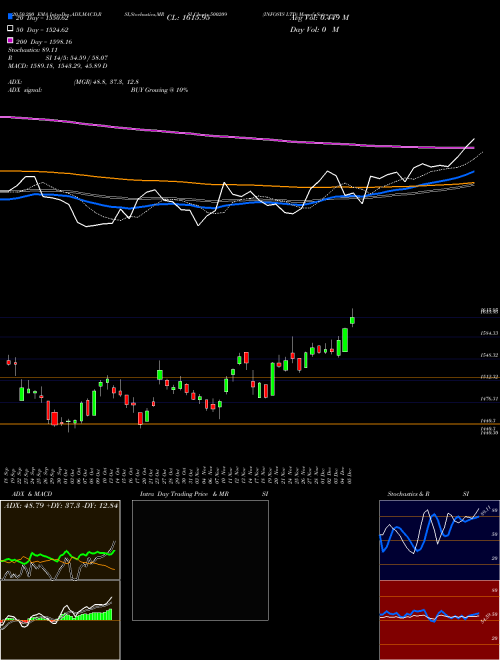
Task: Click the 1594.33 price axis label
Action: click(489, 333)
